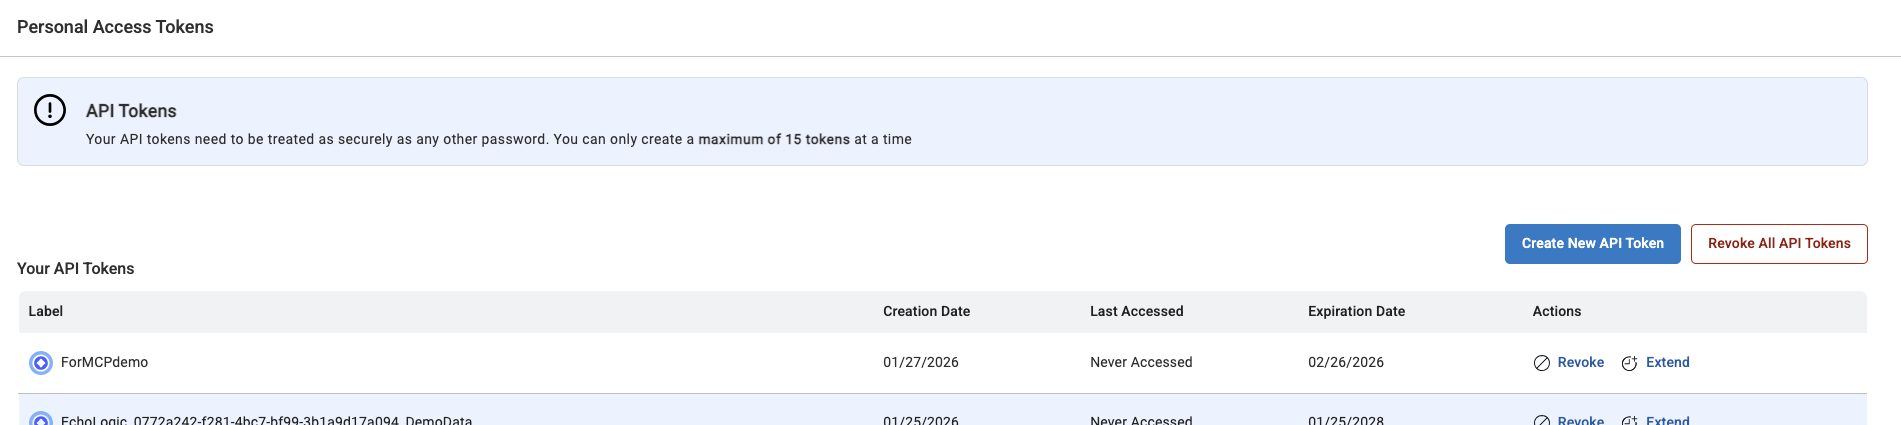
Task: Click the 01/27/2026 creation date cell
Action: (x=920, y=363)
